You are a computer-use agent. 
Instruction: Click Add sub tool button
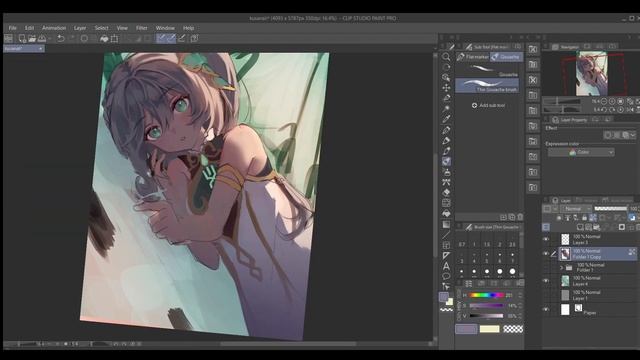click(488, 105)
